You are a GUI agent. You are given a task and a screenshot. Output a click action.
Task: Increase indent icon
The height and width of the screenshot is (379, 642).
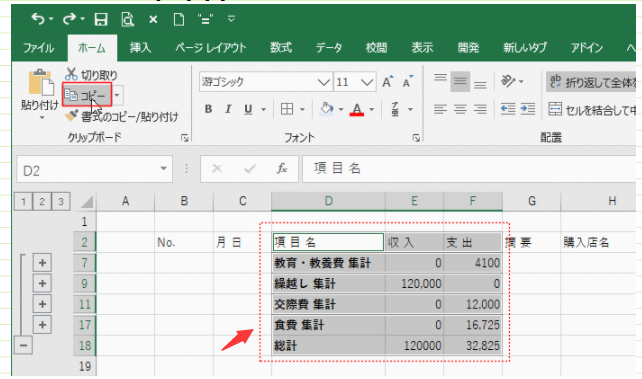coord(528,109)
